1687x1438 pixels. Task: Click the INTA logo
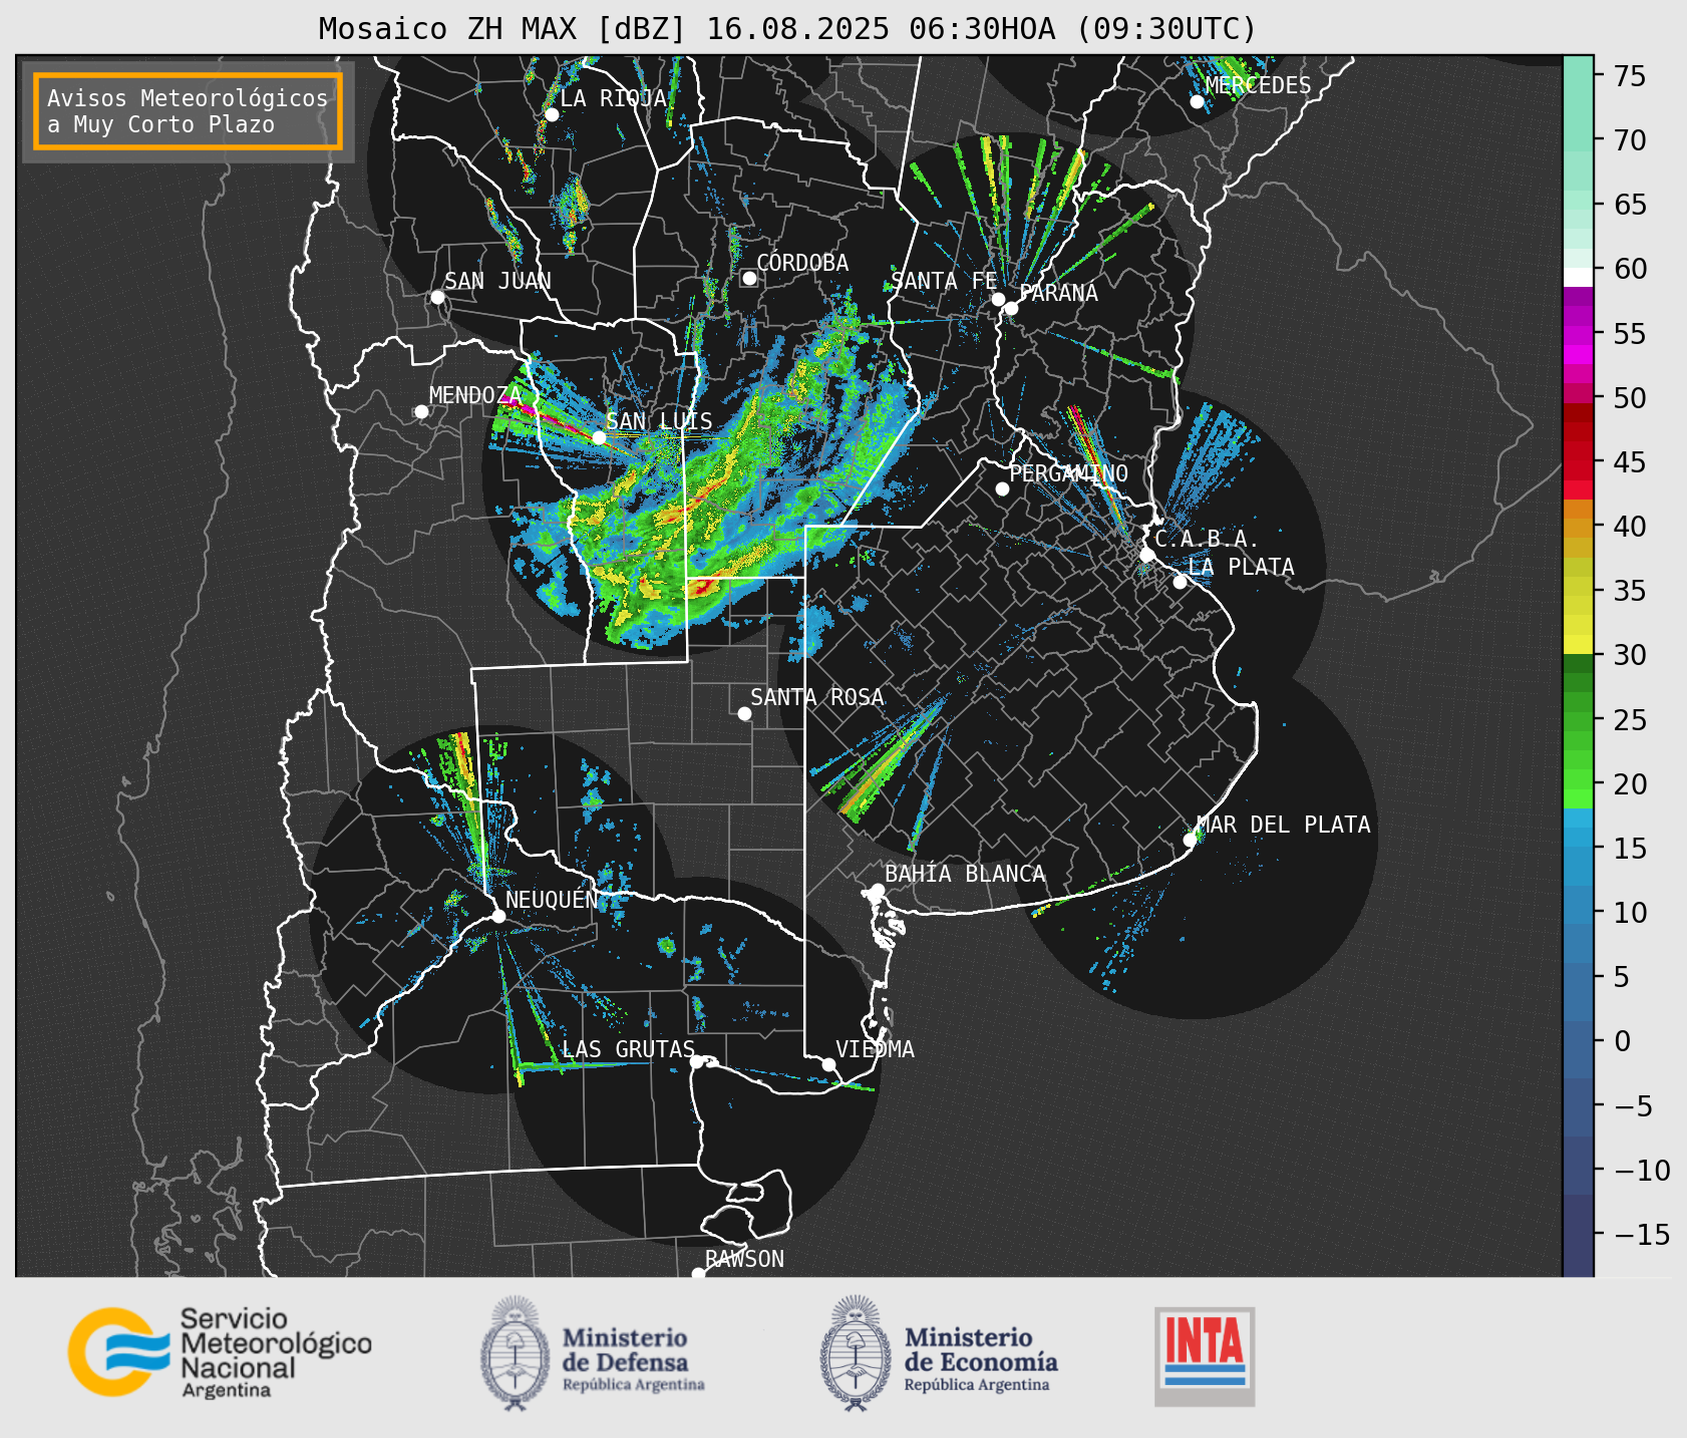point(1205,1356)
